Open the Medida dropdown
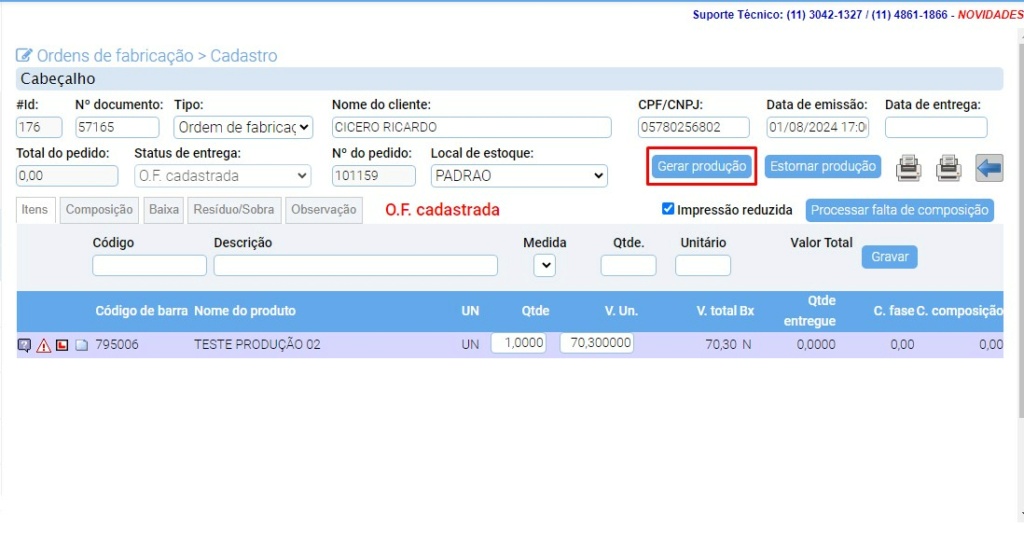 coord(545,266)
